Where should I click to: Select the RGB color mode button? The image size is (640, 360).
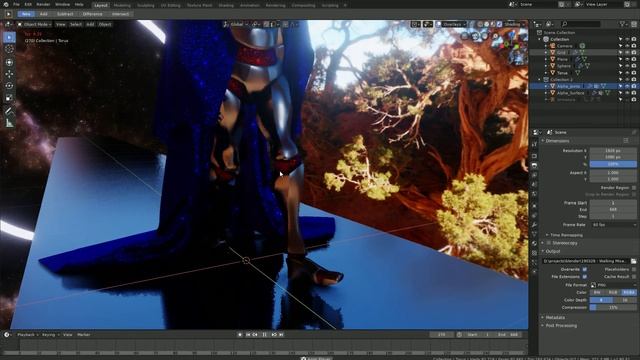point(613,293)
